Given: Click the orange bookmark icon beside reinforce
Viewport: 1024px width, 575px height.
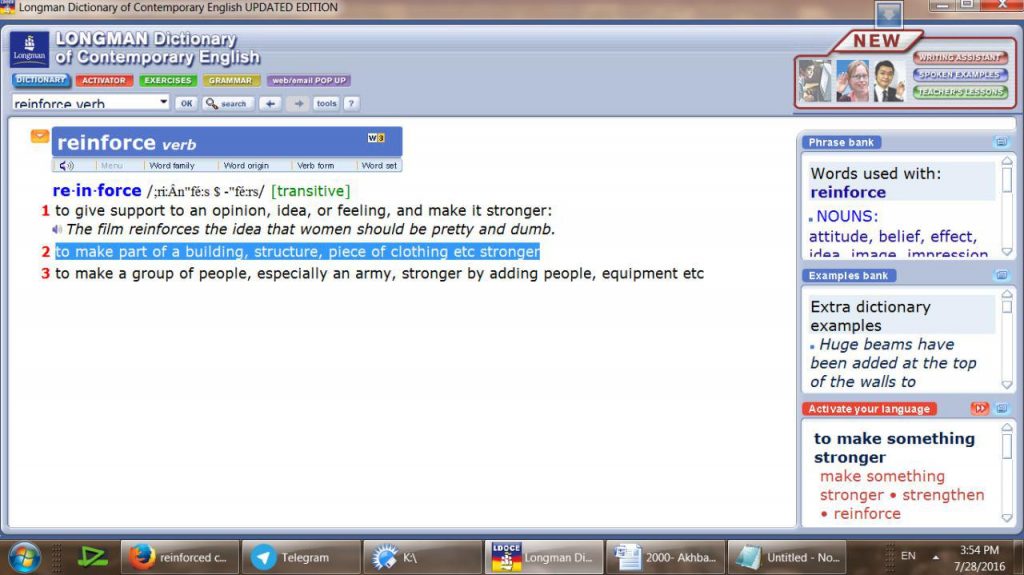Looking at the screenshot, I should [39, 136].
